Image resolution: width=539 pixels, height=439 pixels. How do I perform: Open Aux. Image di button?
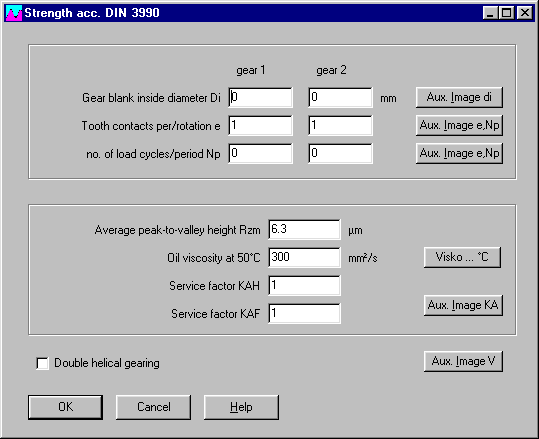(459, 97)
